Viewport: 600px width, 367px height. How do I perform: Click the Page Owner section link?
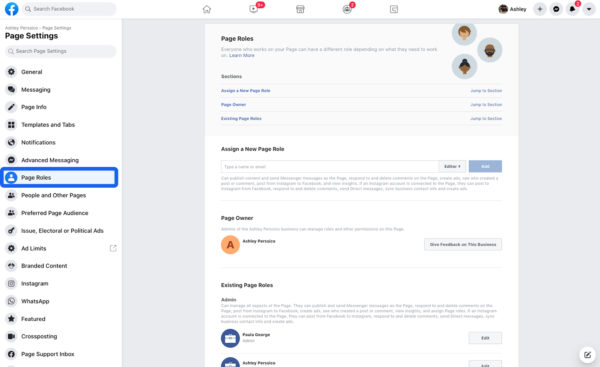click(x=233, y=104)
